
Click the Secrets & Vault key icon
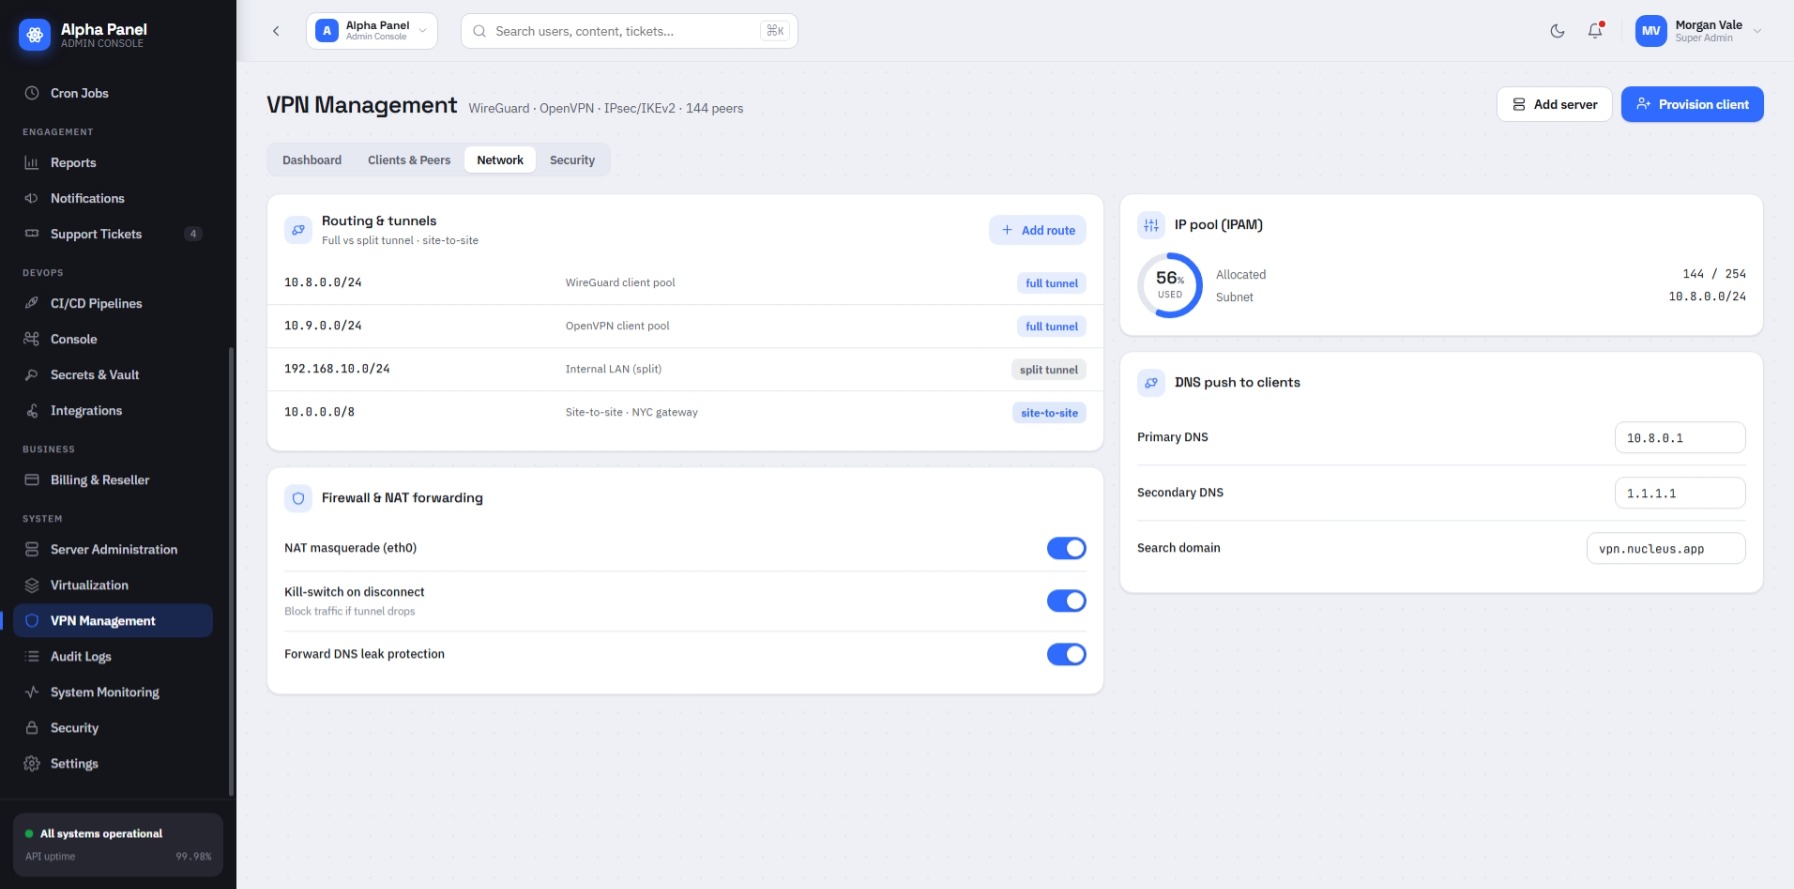point(32,375)
